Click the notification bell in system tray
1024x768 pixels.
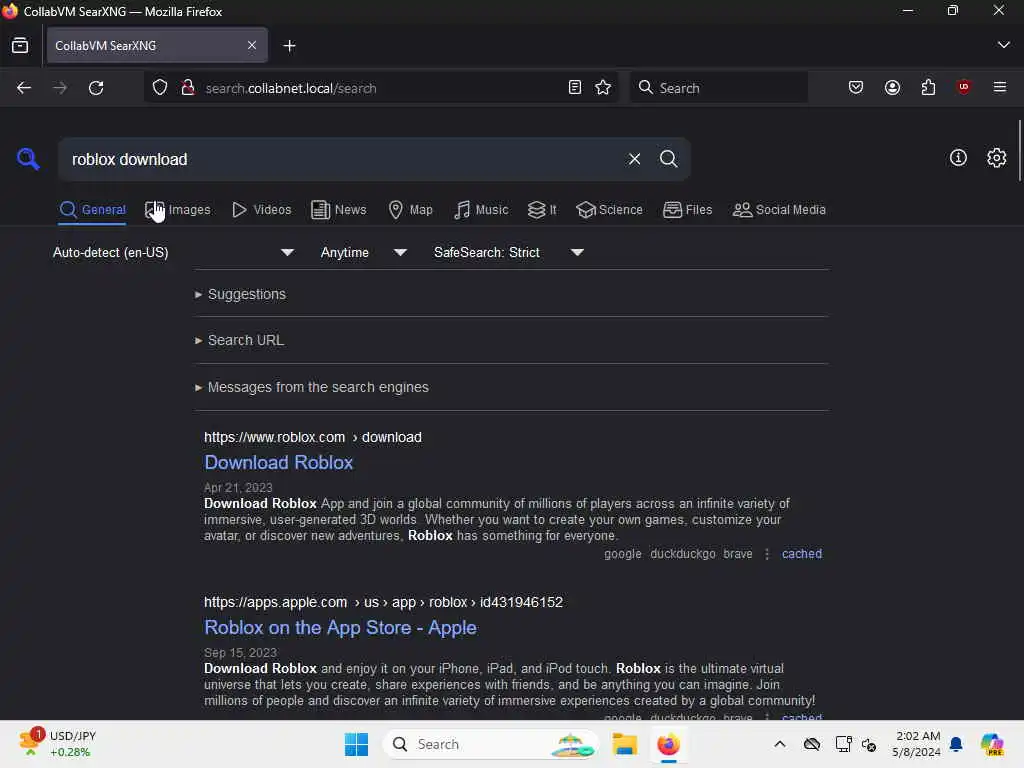[x=956, y=744]
